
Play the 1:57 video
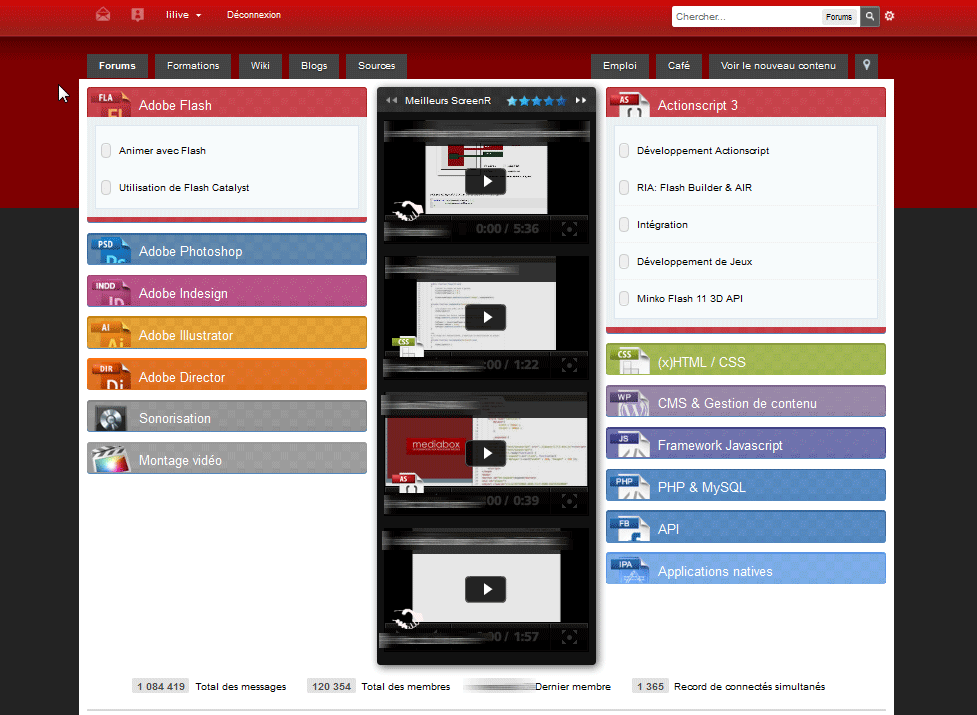485,589
